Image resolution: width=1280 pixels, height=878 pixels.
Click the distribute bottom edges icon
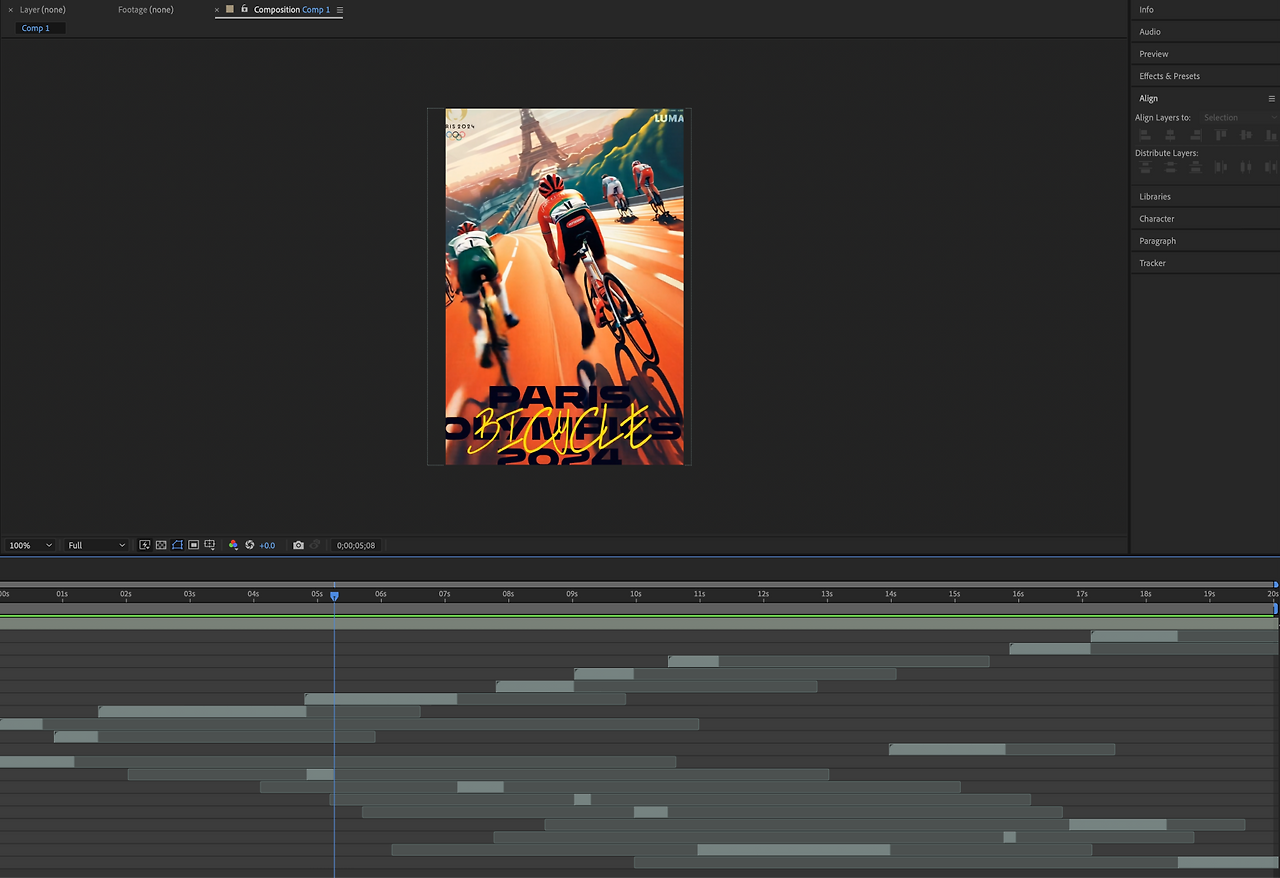1195,167
